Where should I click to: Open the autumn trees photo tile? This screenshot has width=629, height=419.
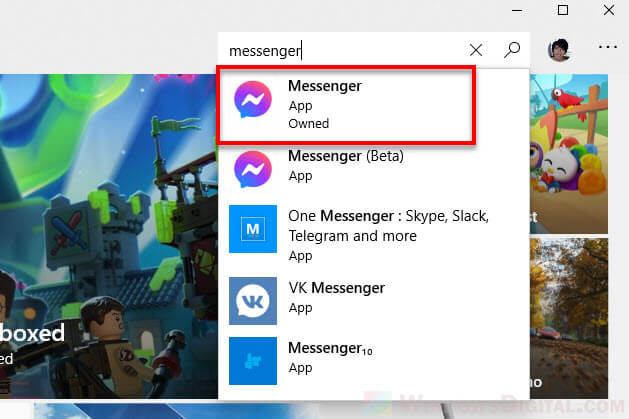click(569, 318)
